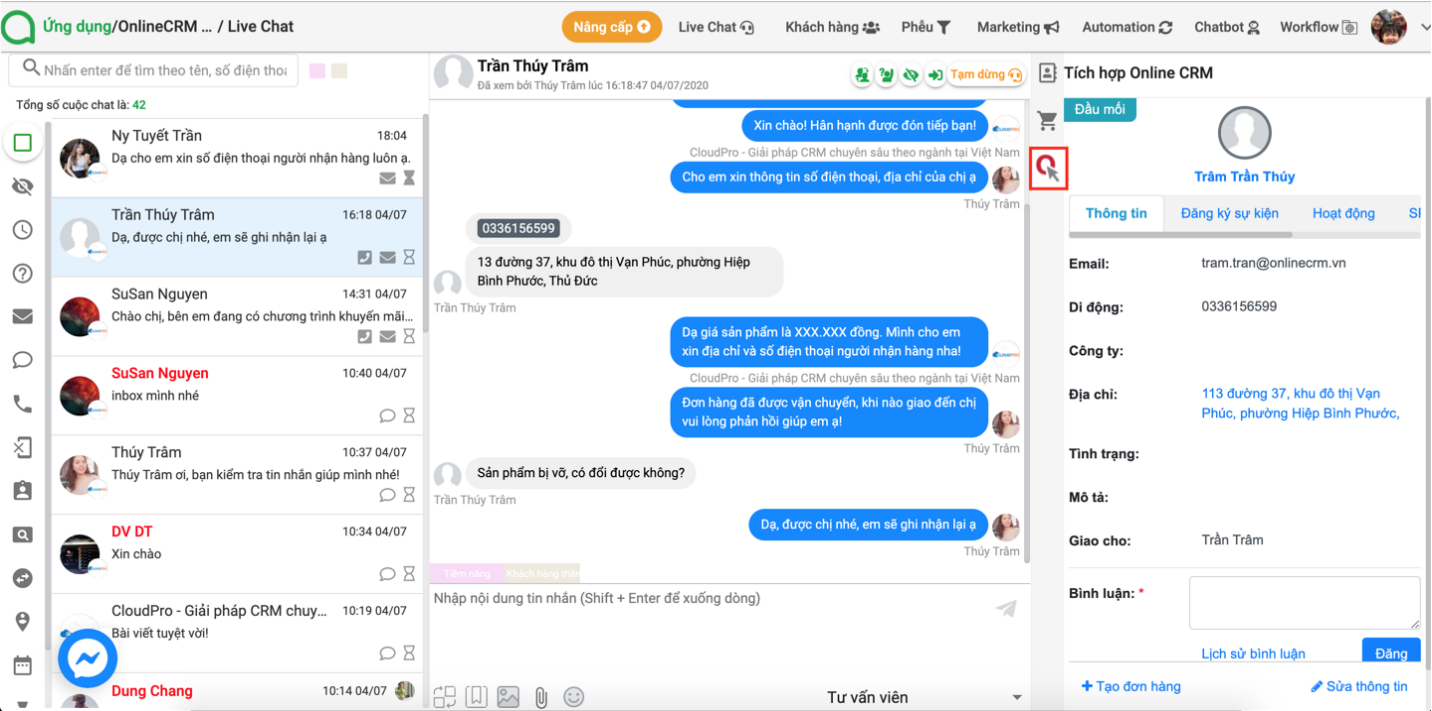
Task: Click the app logo at top left
Action: 17,27
